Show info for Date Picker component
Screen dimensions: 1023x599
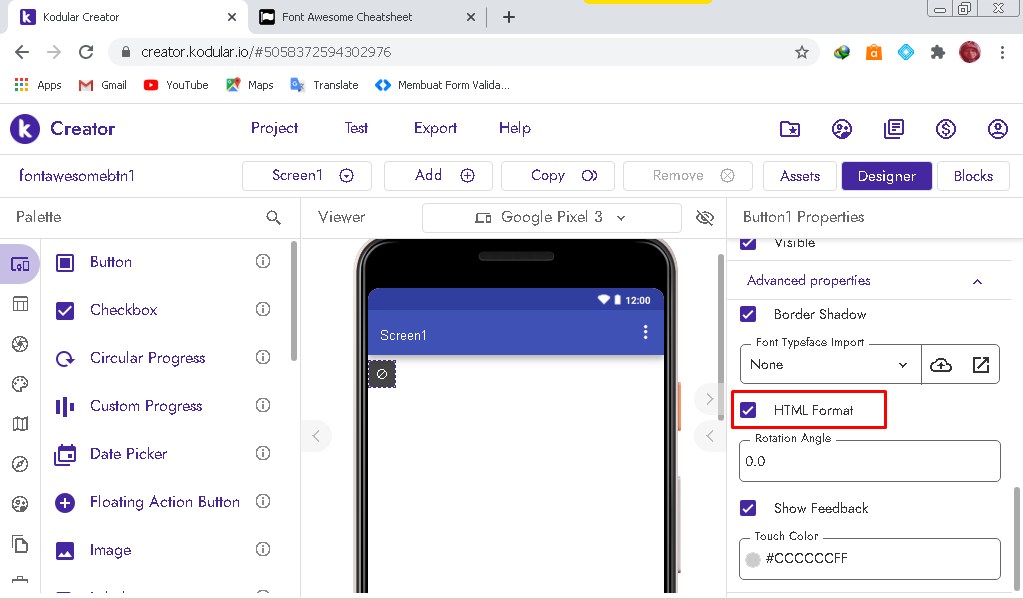(x=263, y=453)
